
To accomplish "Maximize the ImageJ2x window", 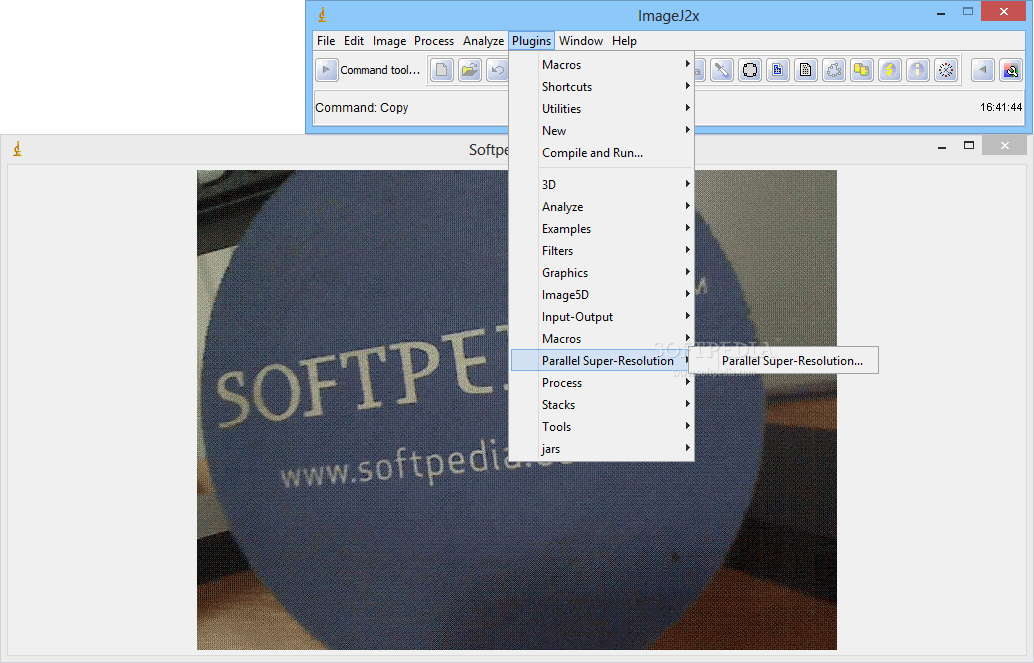I will point(967,12).
